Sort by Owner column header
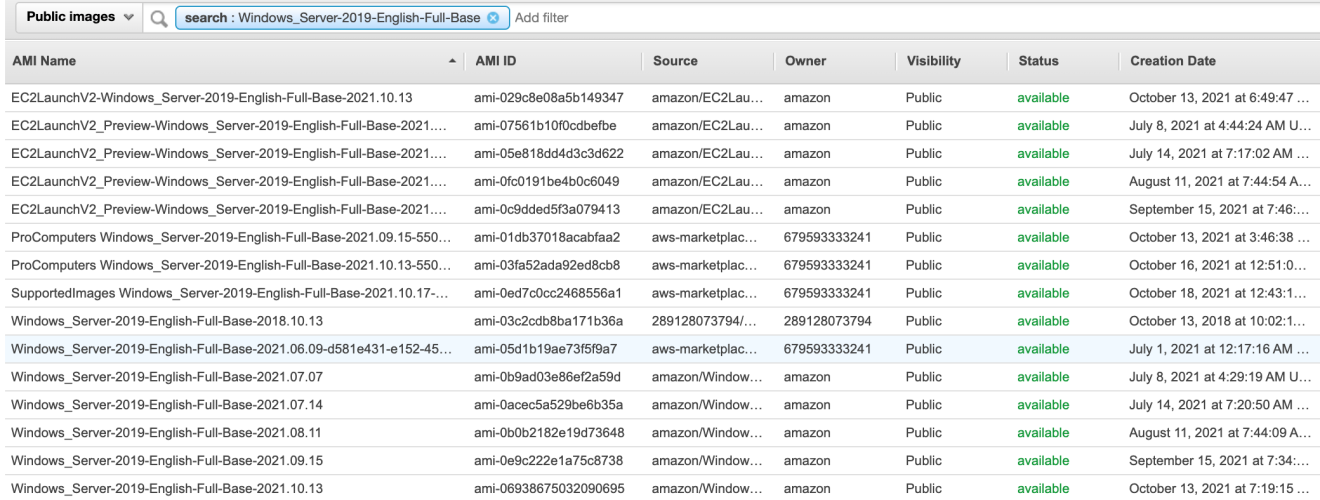This screenshot has height=500, width=1320. pos(805,61)
